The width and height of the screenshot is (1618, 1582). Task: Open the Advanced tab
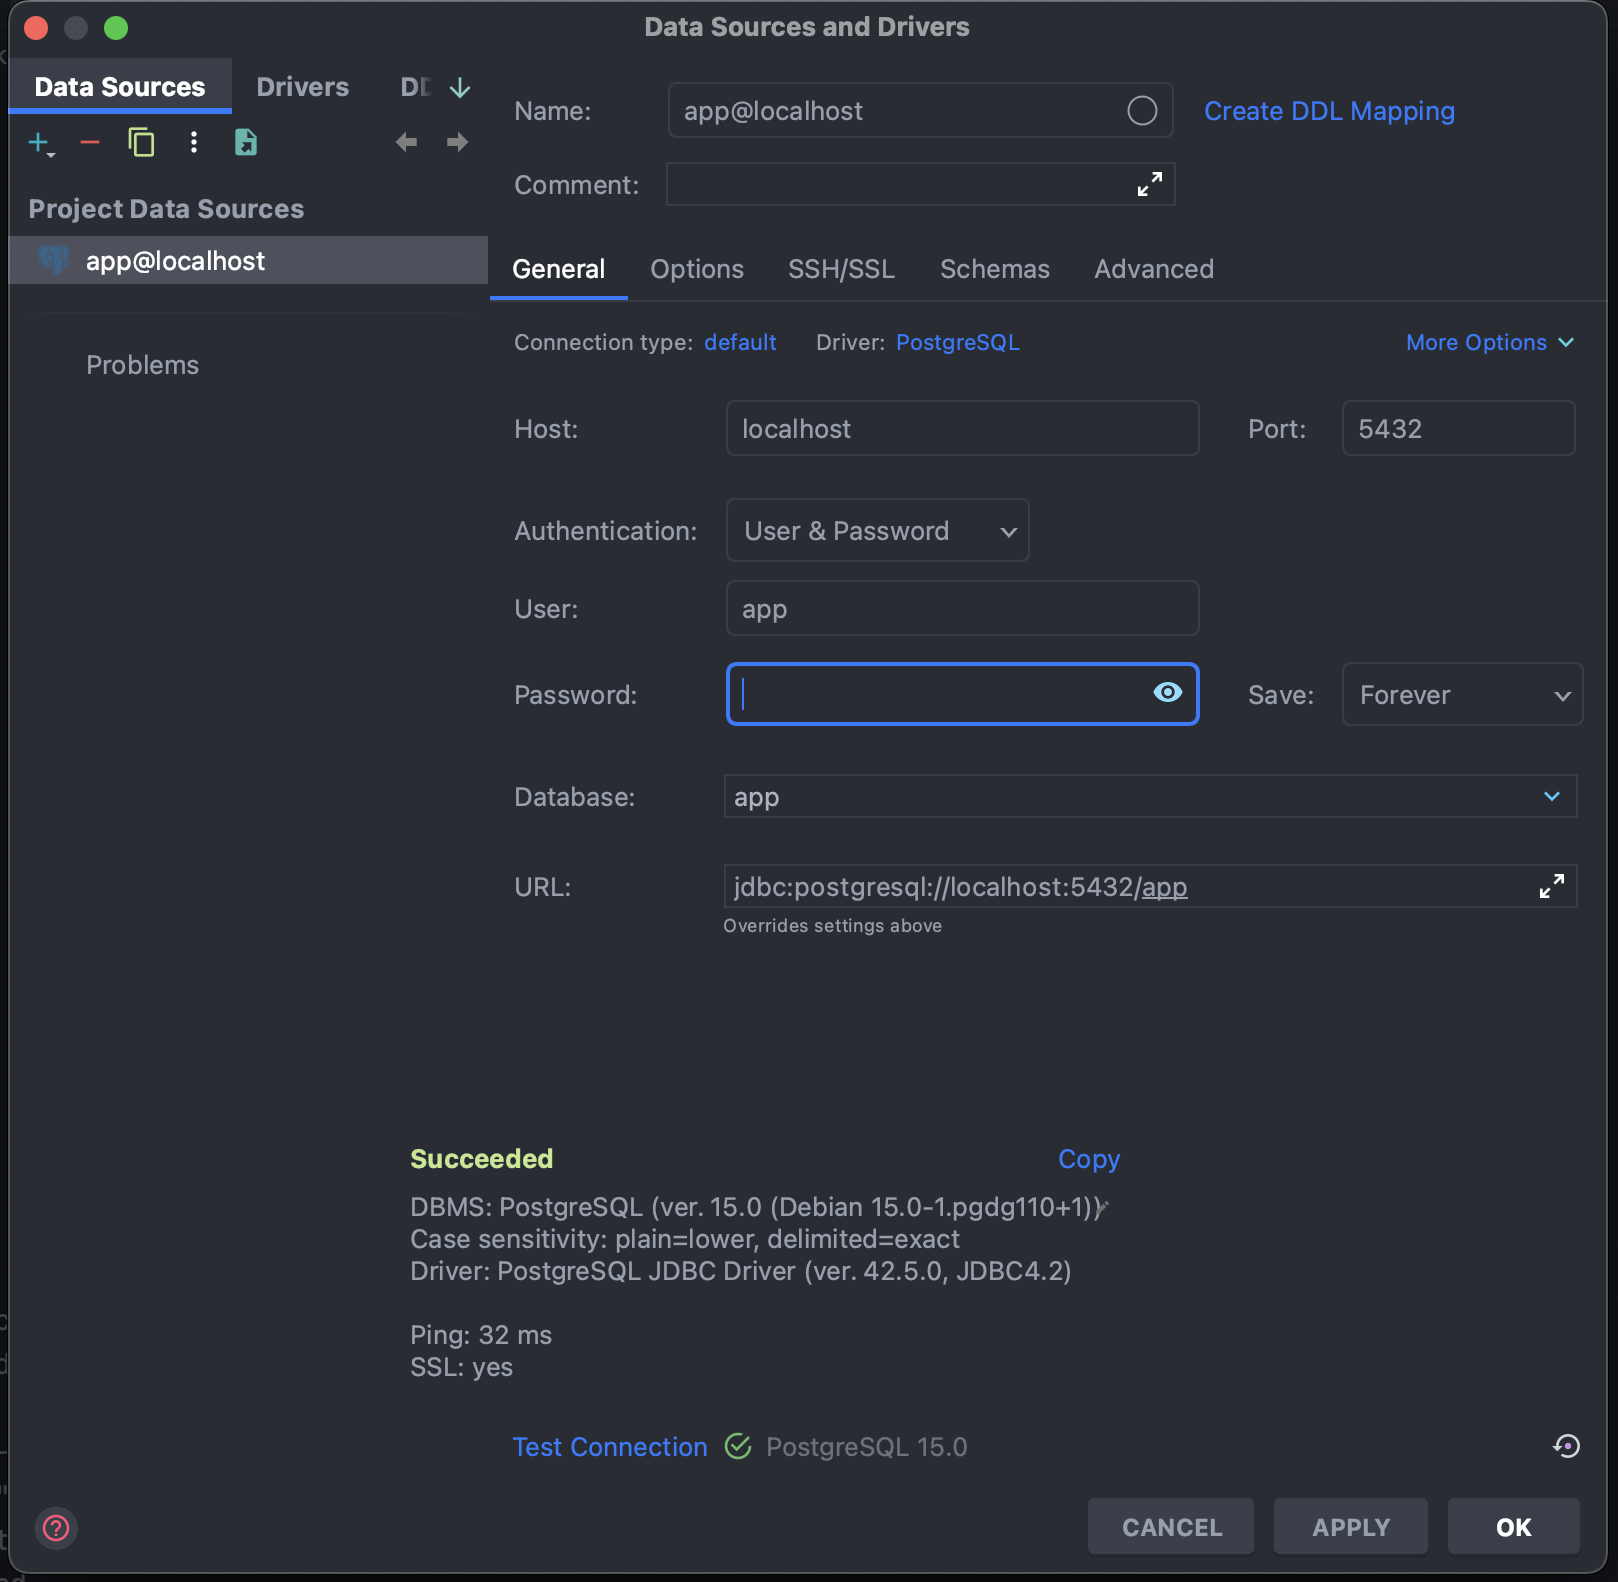pyautogui.click(x=1154, y=269)
